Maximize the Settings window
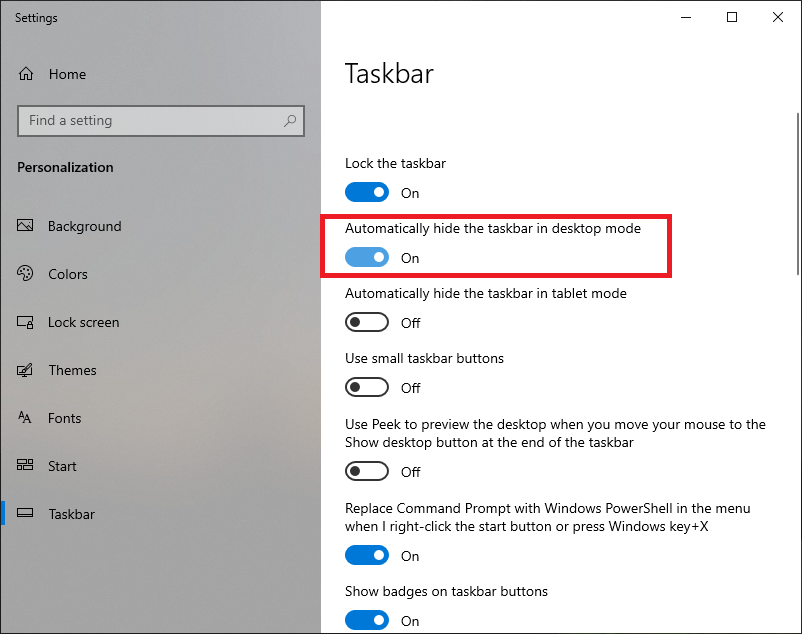The image size is (802, 634). click(732, 17)
